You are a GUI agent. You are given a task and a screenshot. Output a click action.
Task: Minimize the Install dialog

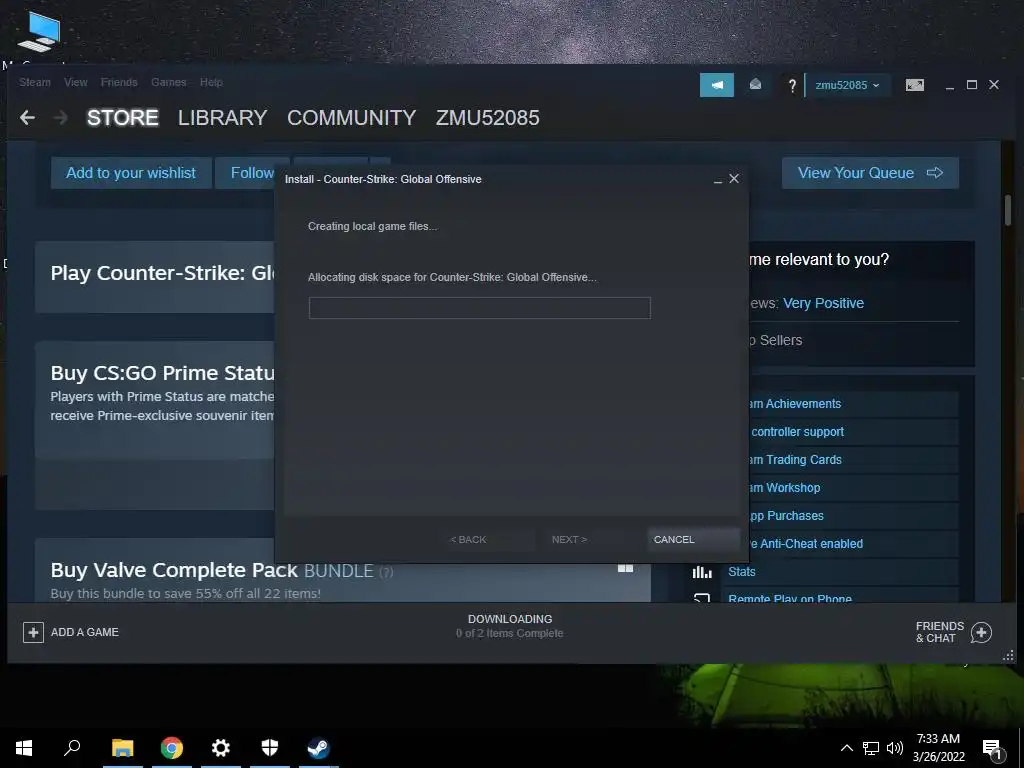coord(718,180)
